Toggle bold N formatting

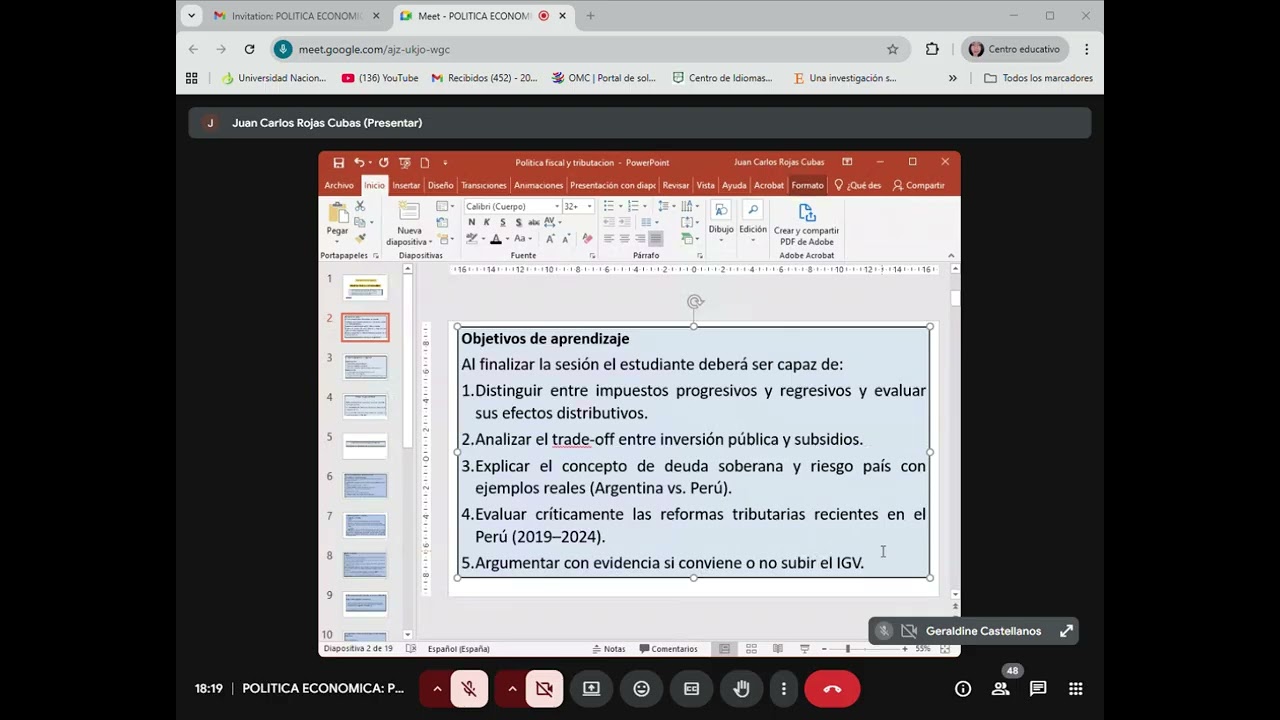tap(472, 222)
